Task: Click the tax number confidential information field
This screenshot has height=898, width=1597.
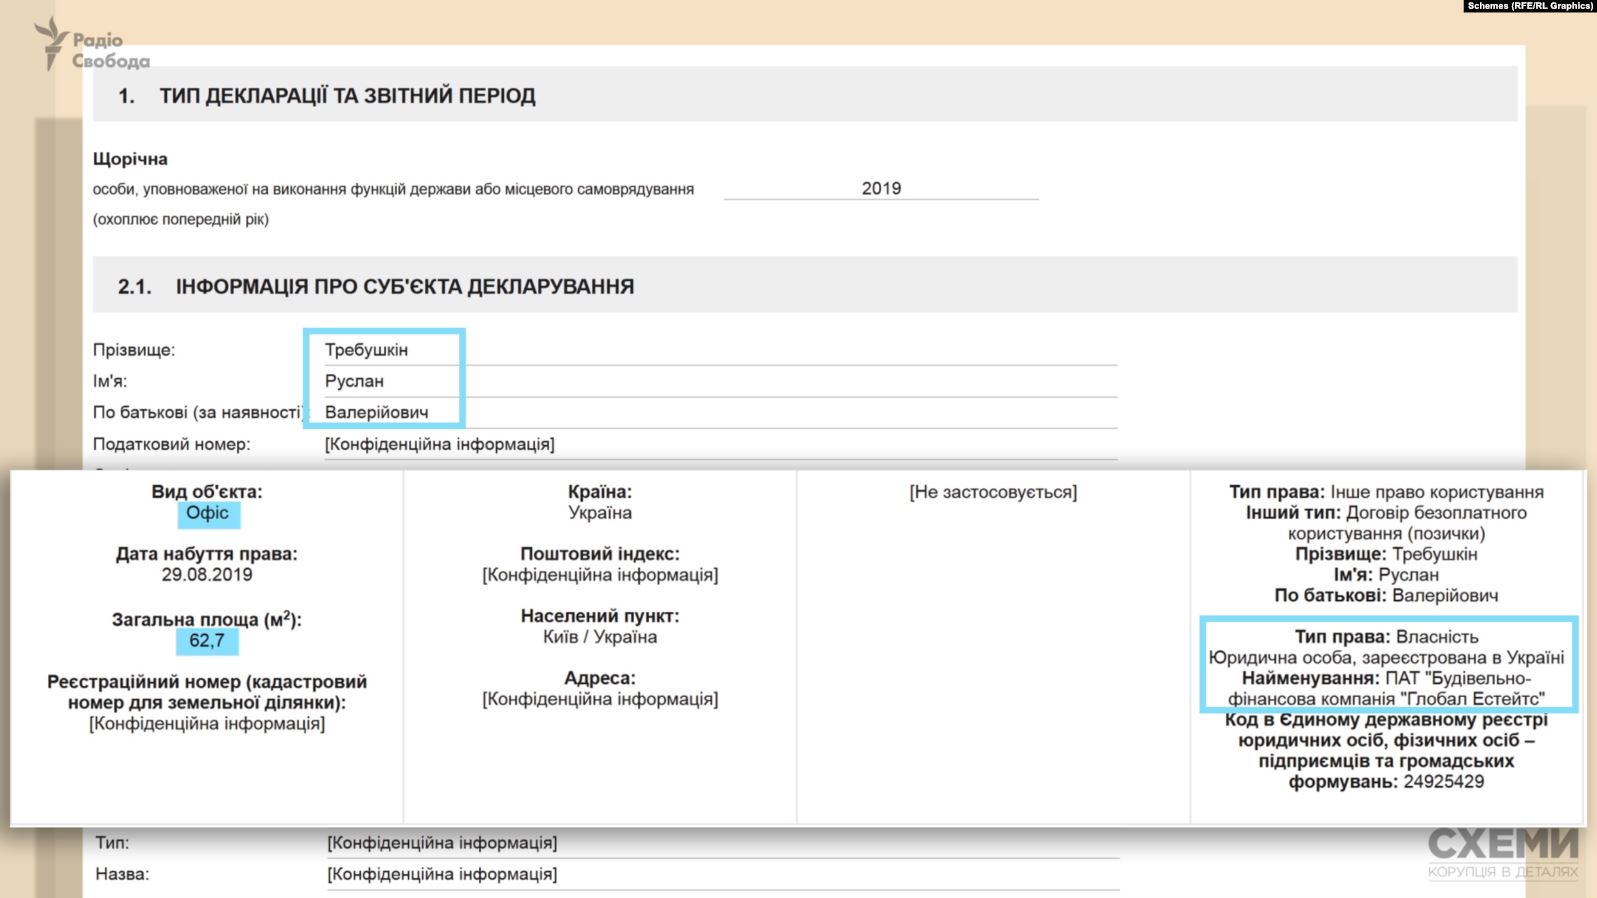Action: point(439,444)
